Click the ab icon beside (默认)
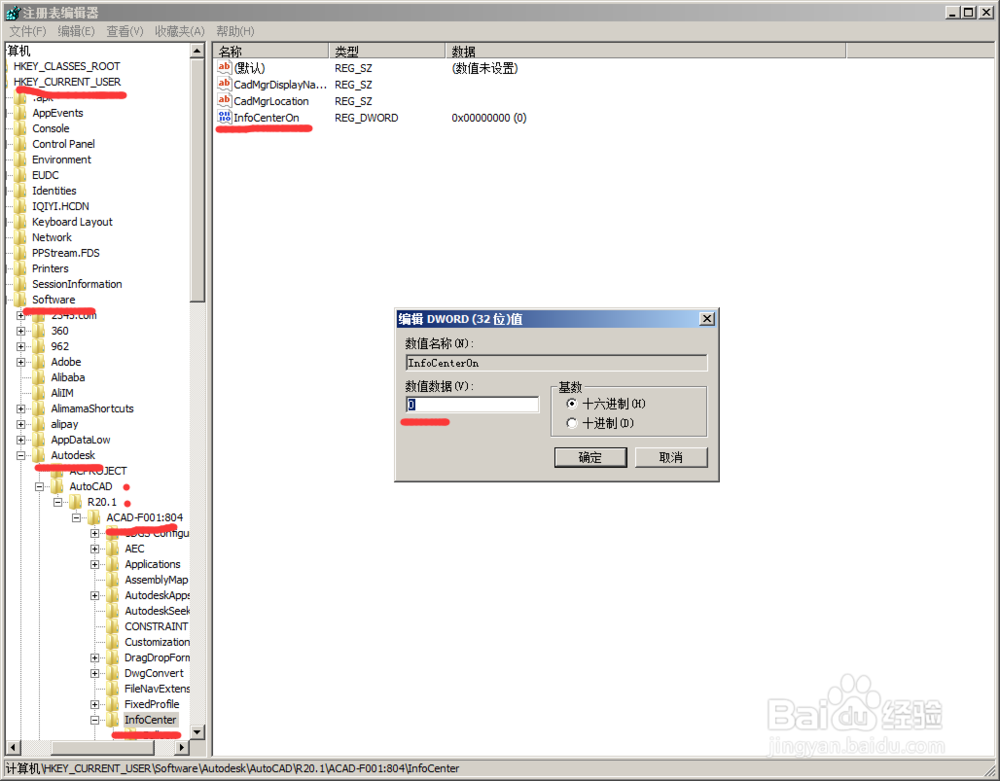 pyautogui.click(x=224, y=67)
